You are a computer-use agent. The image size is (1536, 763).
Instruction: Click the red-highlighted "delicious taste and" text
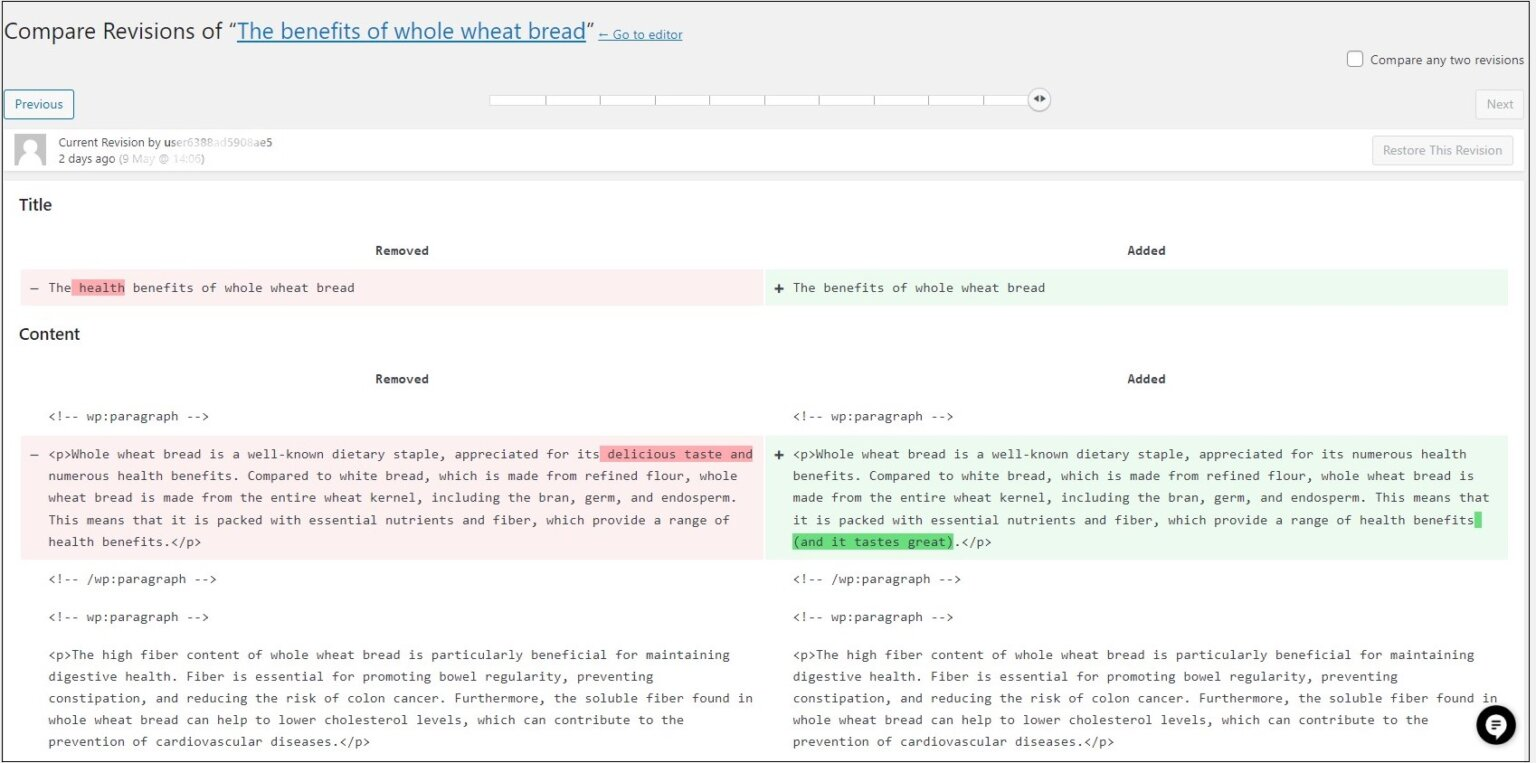678,454
